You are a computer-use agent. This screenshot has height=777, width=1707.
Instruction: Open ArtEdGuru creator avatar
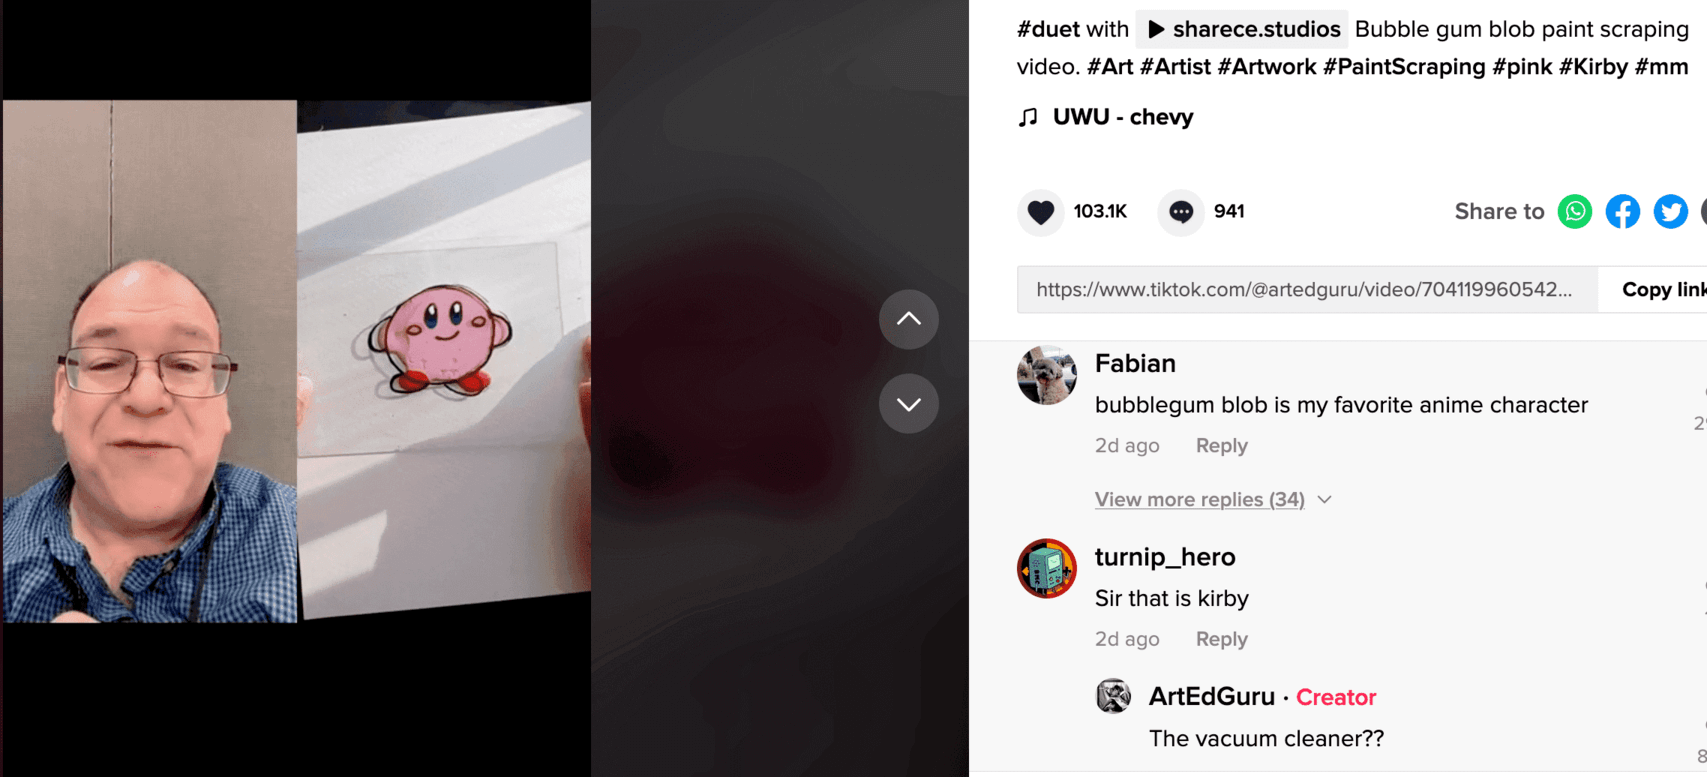tap(1113, 696)
